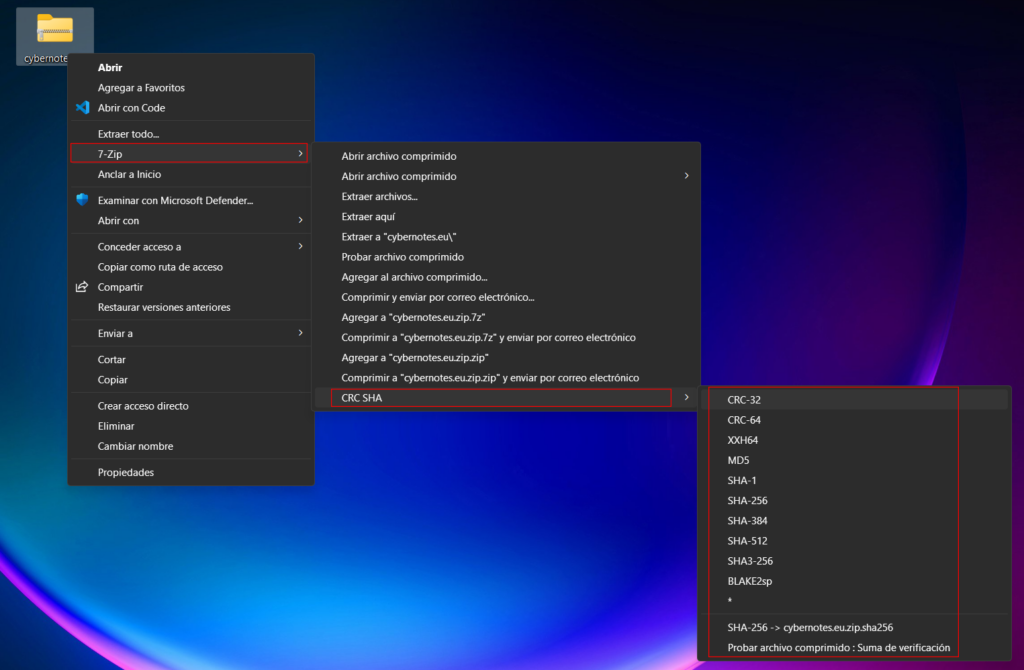Open the cybernotes folder icon
The height and width of the screenshot is (670, 1024).
pyautogui.click(x=55, y=30)
